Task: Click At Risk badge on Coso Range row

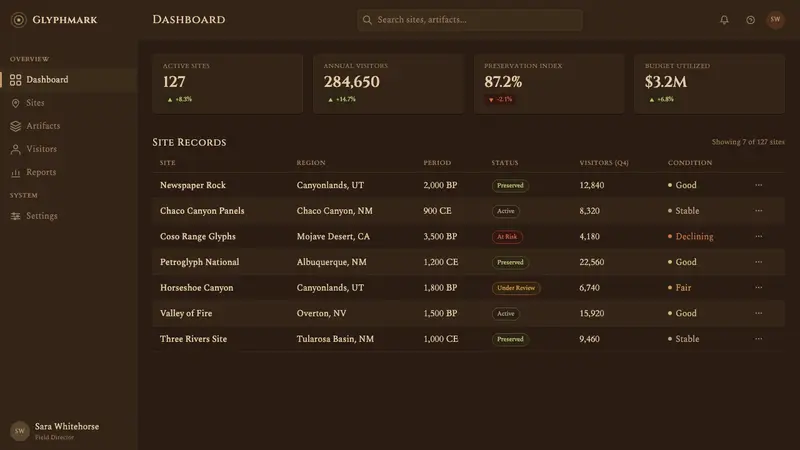Action: (x=507, y=237)
